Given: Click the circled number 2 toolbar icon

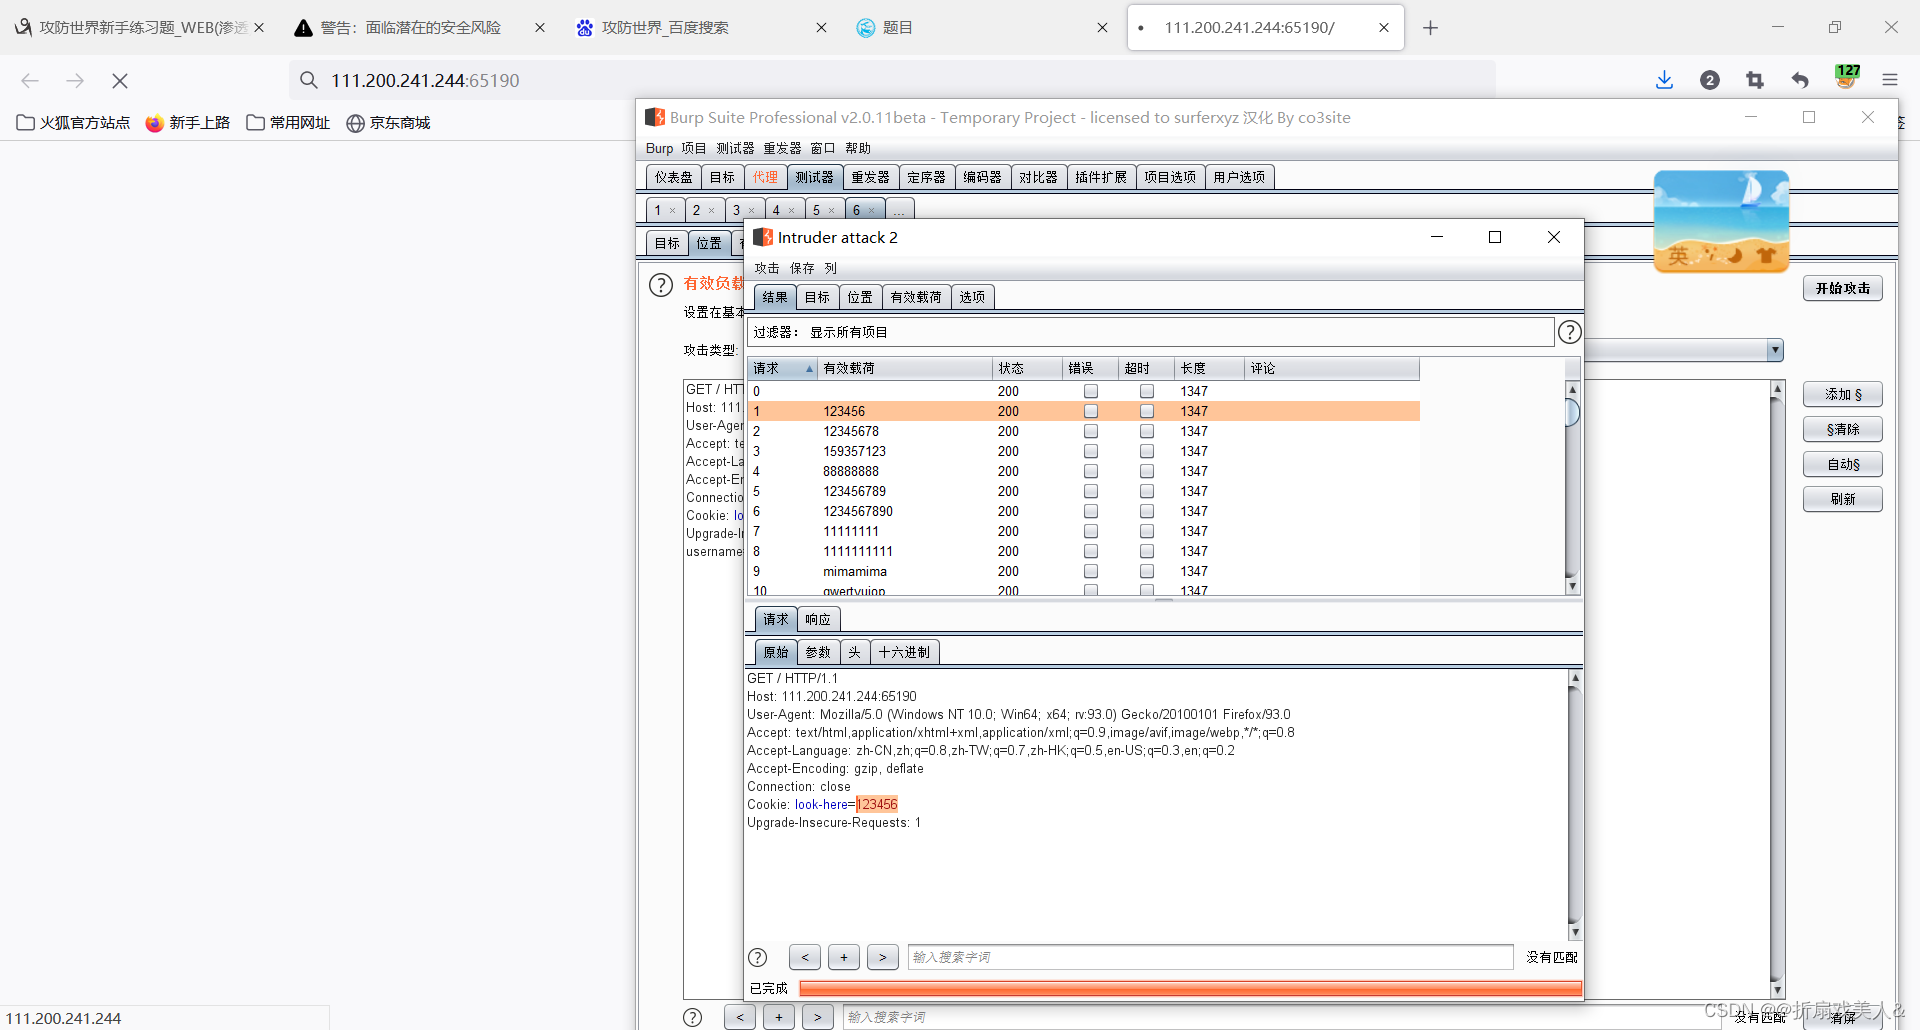Looking at the screenshot, I should pos(1710,80).
